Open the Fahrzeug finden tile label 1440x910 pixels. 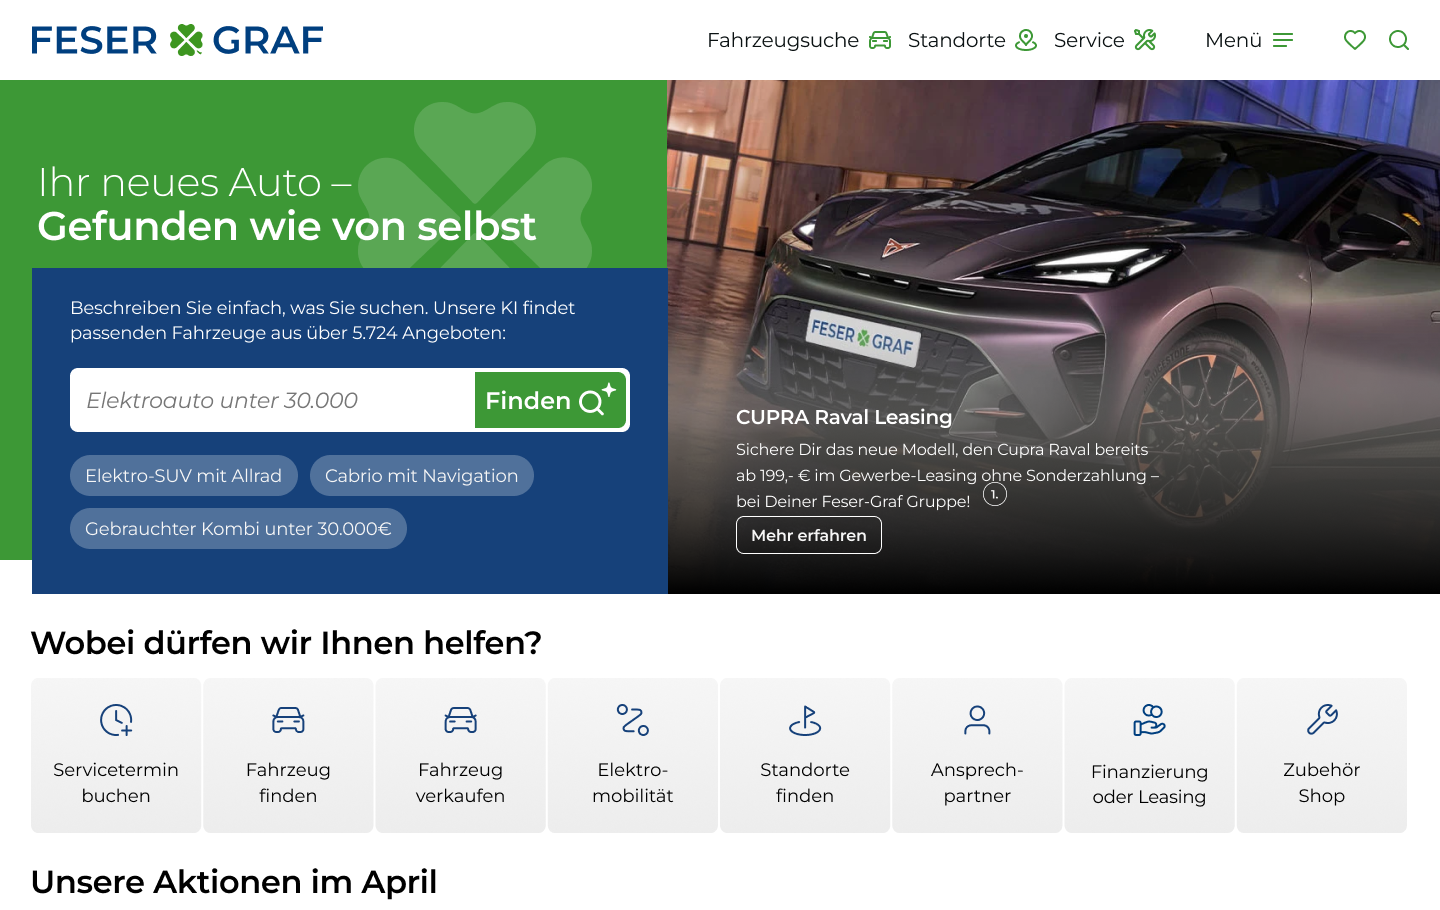click(288, 783)
